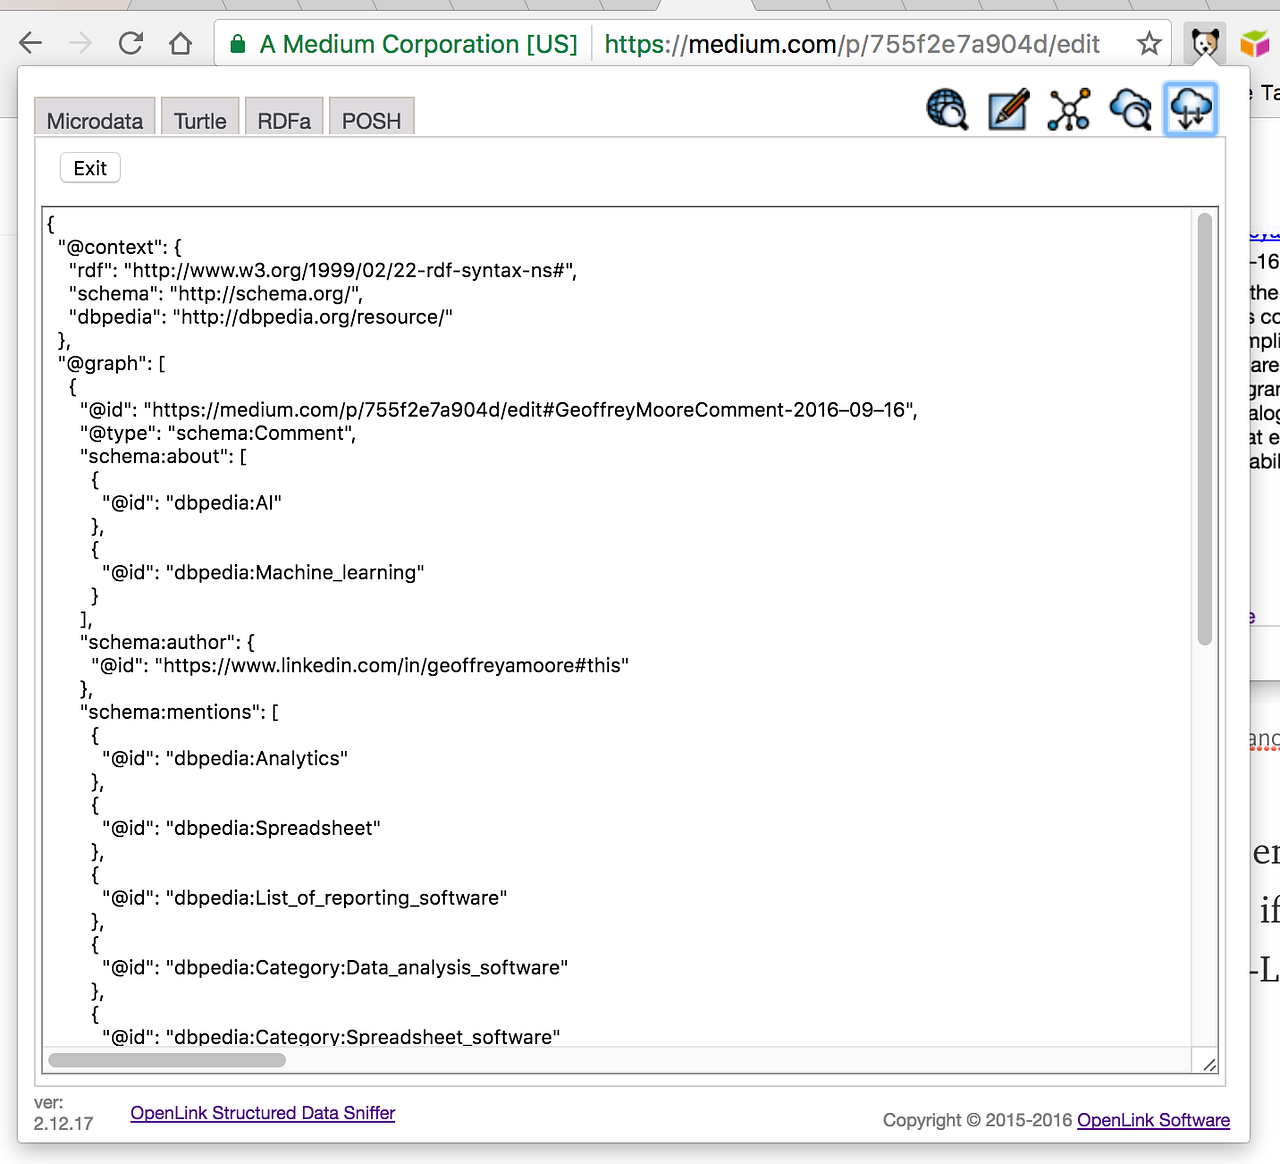The image size is (1280, 1164).
Task: Open the OpenLink Structured Data Sniffer link
Action: point(262,1113)
